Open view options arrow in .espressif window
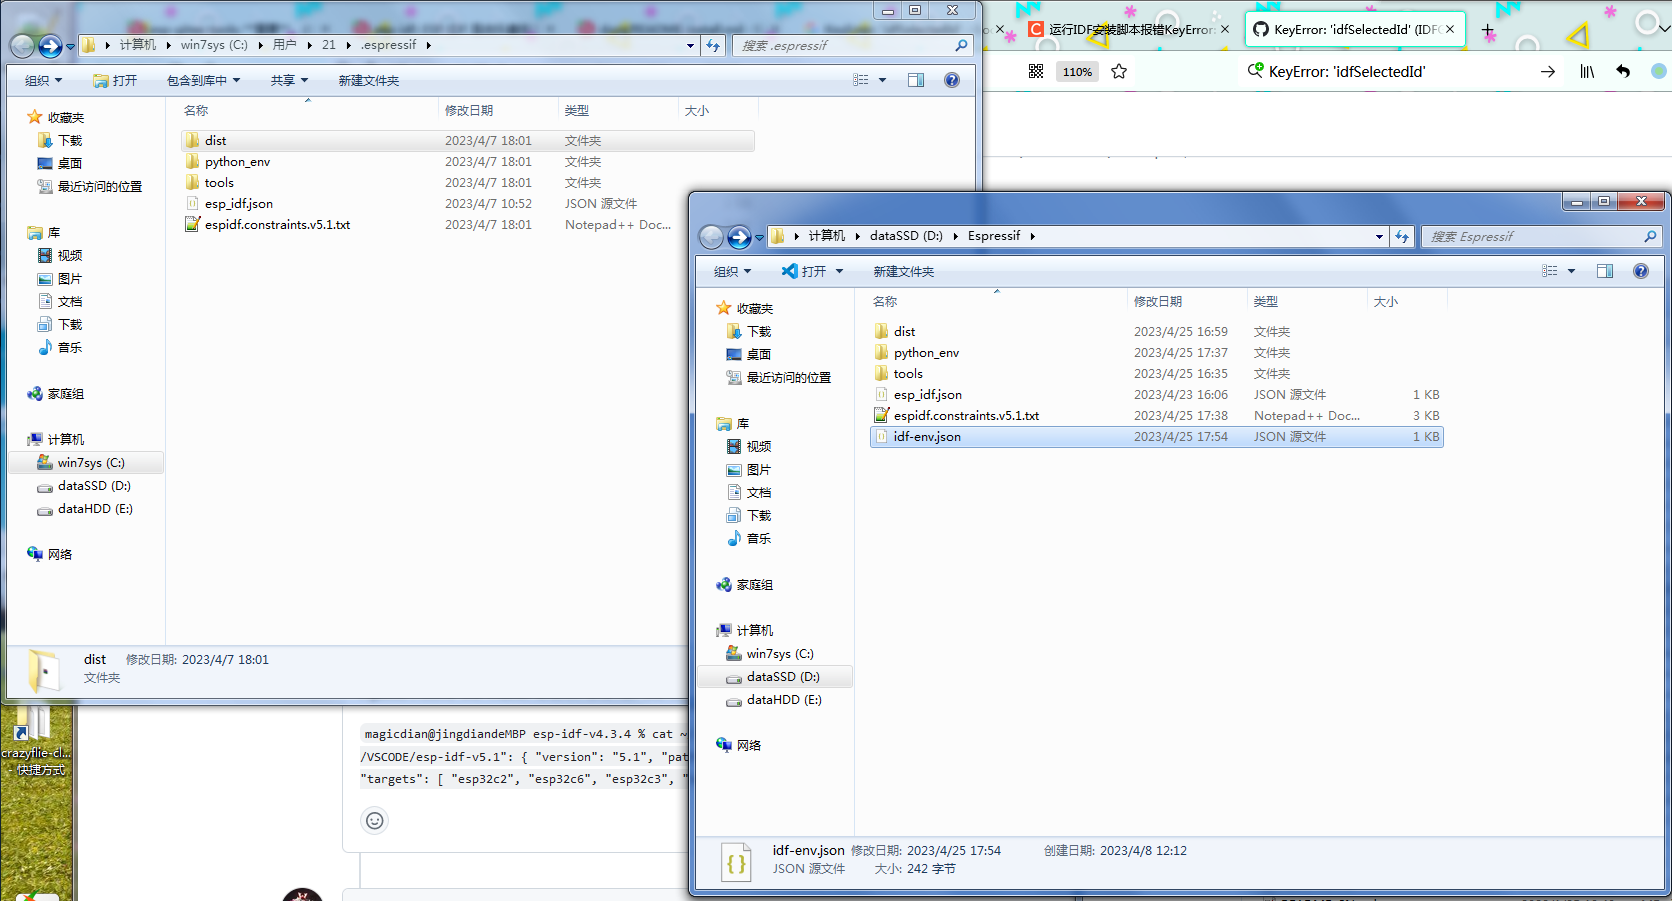The image size is (1672, 901). click(882, 80)
